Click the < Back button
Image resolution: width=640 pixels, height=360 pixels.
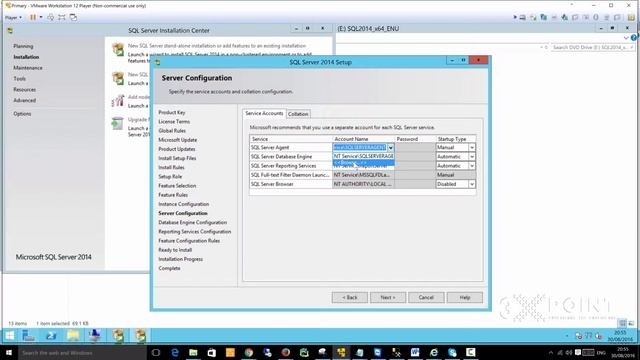coord(349,298)
